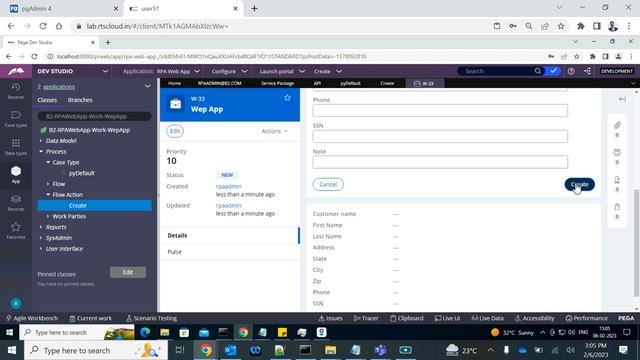Collapse the right utility panel arrow

(x=622, y=100)
